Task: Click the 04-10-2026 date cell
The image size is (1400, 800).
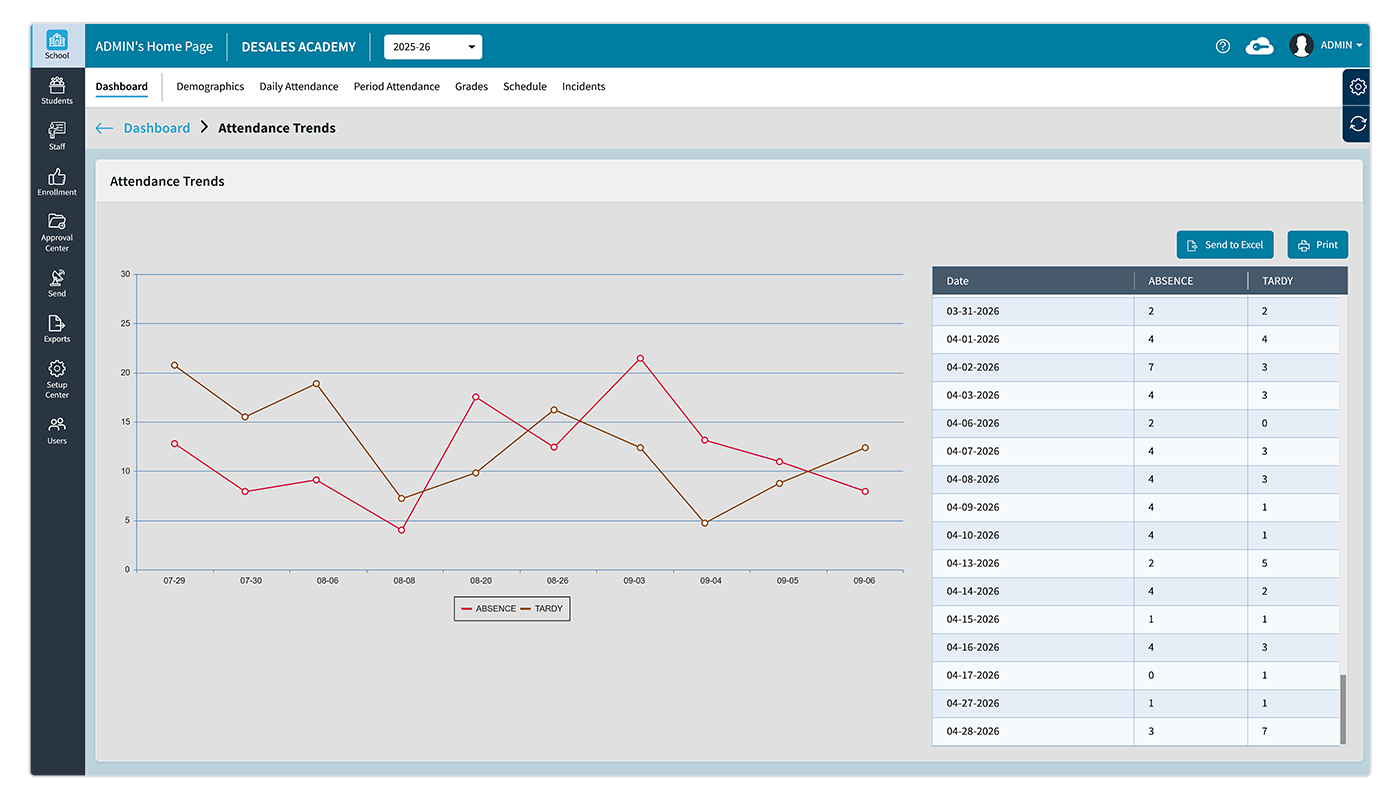Action: click(1033, 535)
